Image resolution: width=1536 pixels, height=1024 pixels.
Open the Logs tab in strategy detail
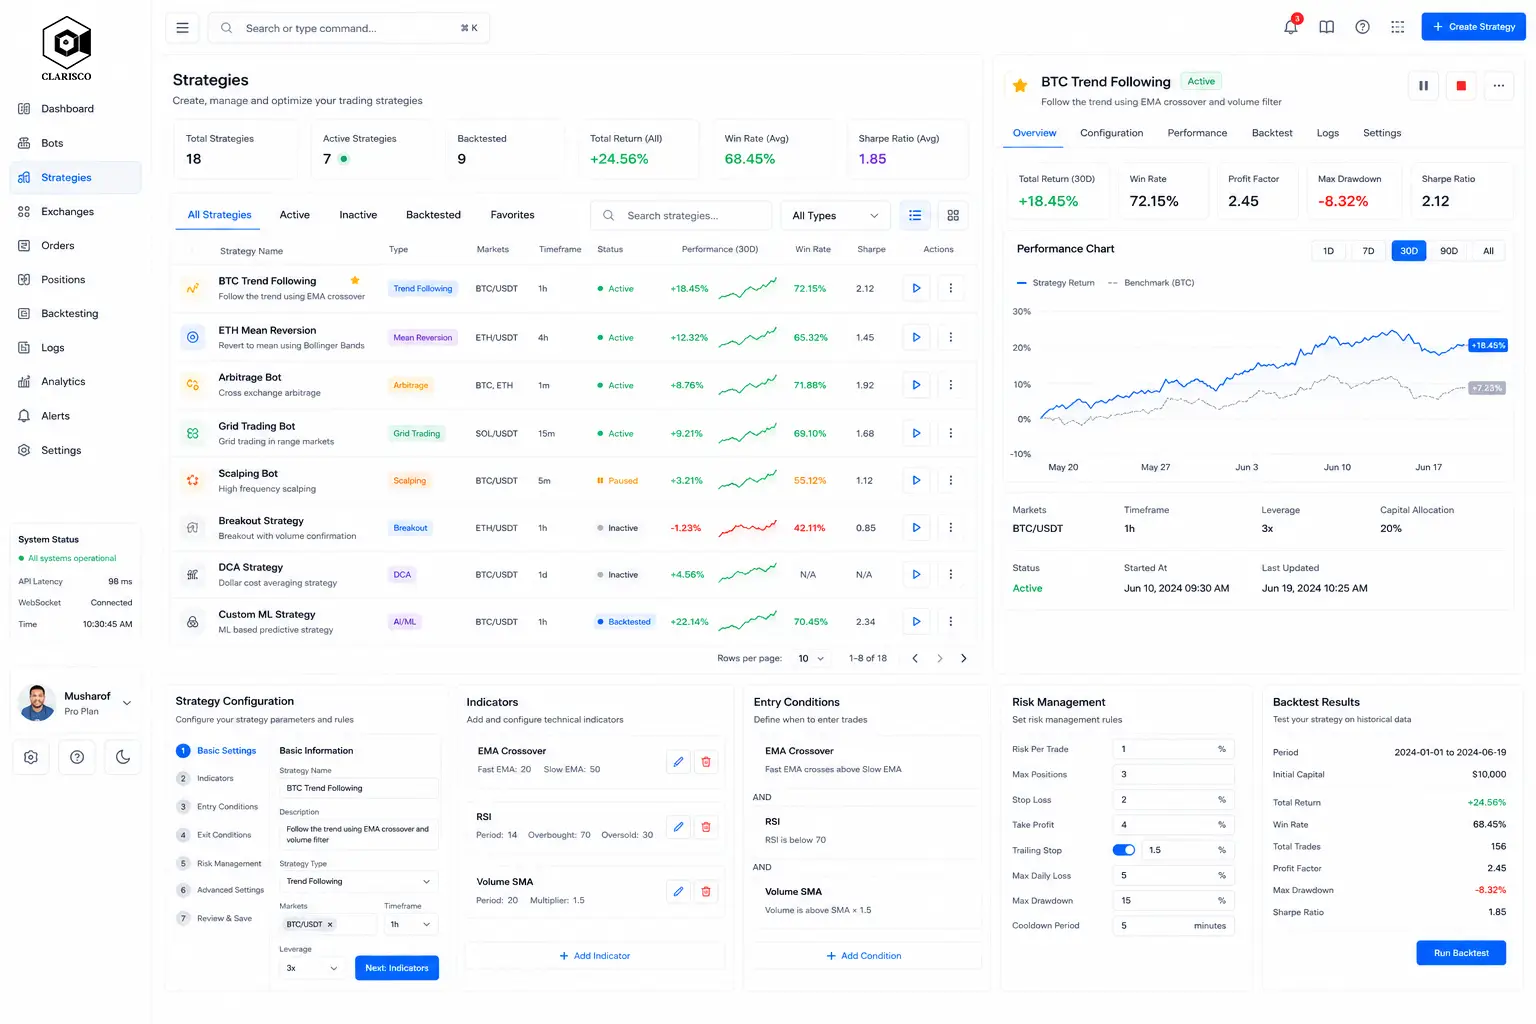(1327, 133)
